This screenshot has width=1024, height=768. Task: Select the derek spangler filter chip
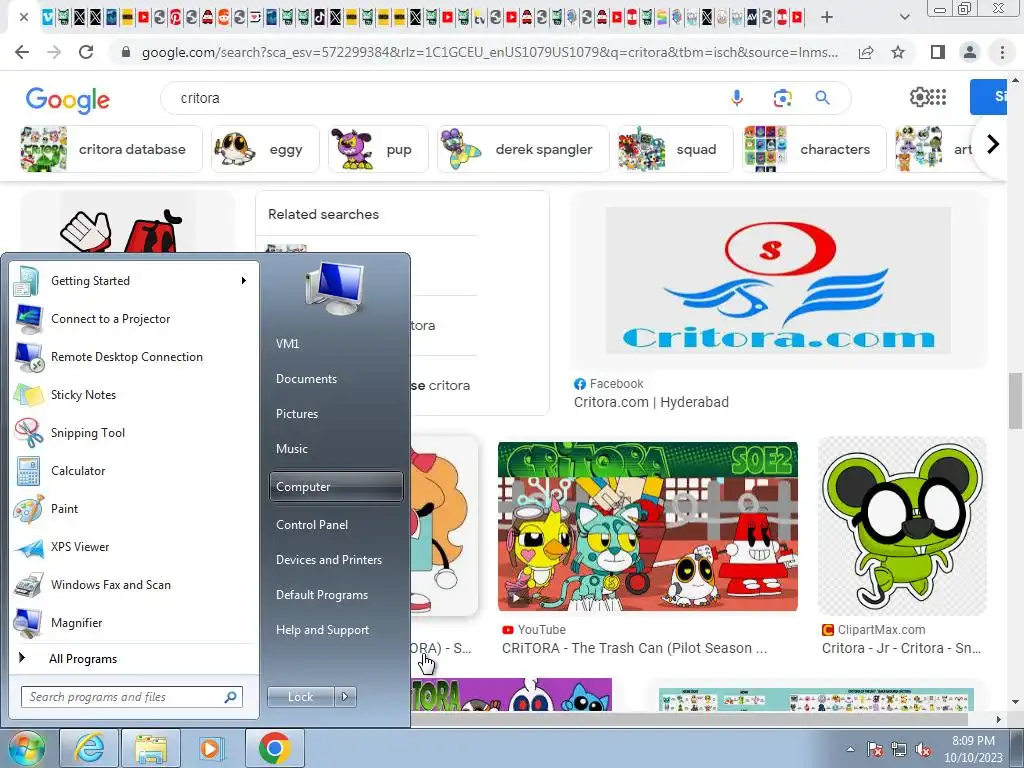pyautogui.click(x=523, y=149)
